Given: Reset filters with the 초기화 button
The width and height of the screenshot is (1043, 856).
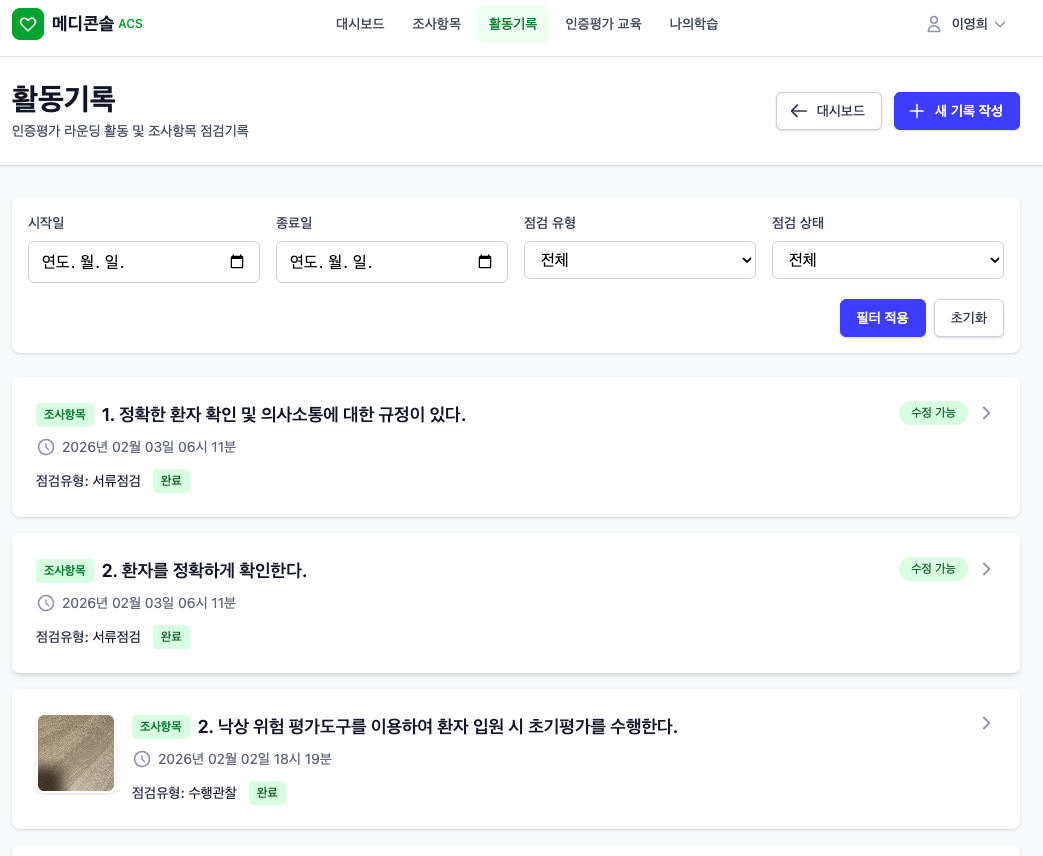Looking at the screenshot, I should coord(968,318).
